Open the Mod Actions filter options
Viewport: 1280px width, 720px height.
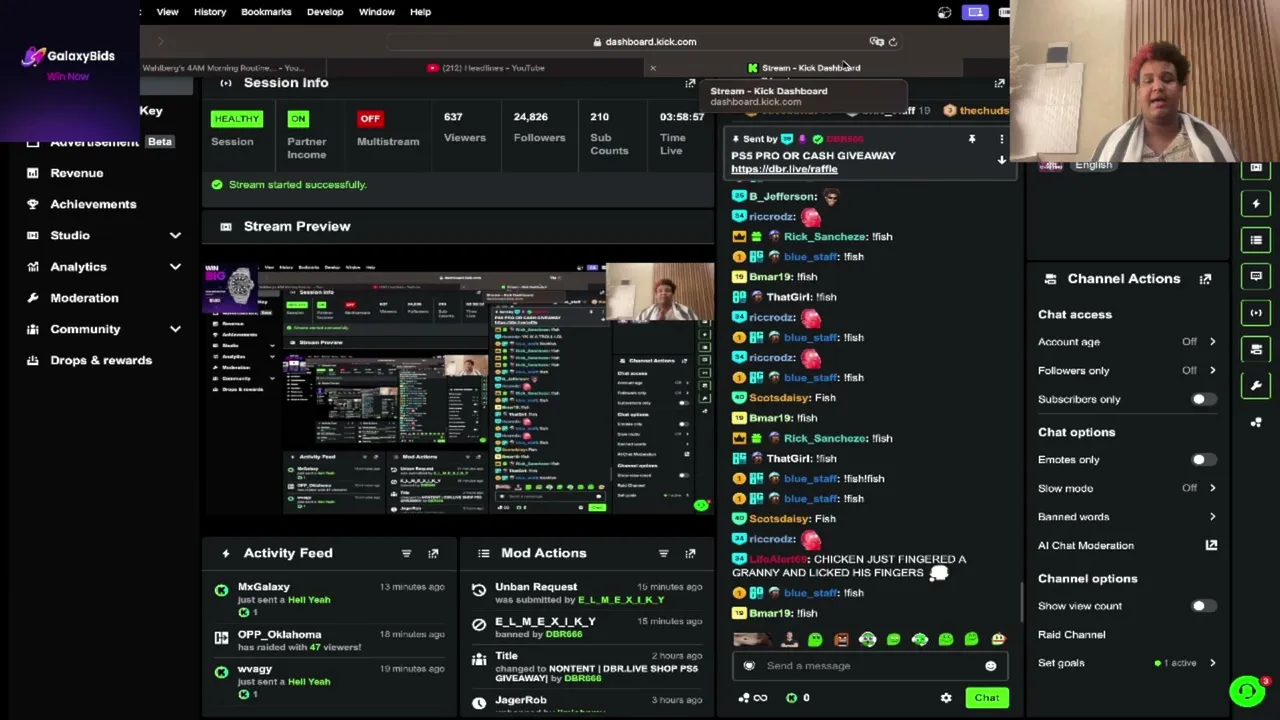pyautogui.click(x=663, y=553)
